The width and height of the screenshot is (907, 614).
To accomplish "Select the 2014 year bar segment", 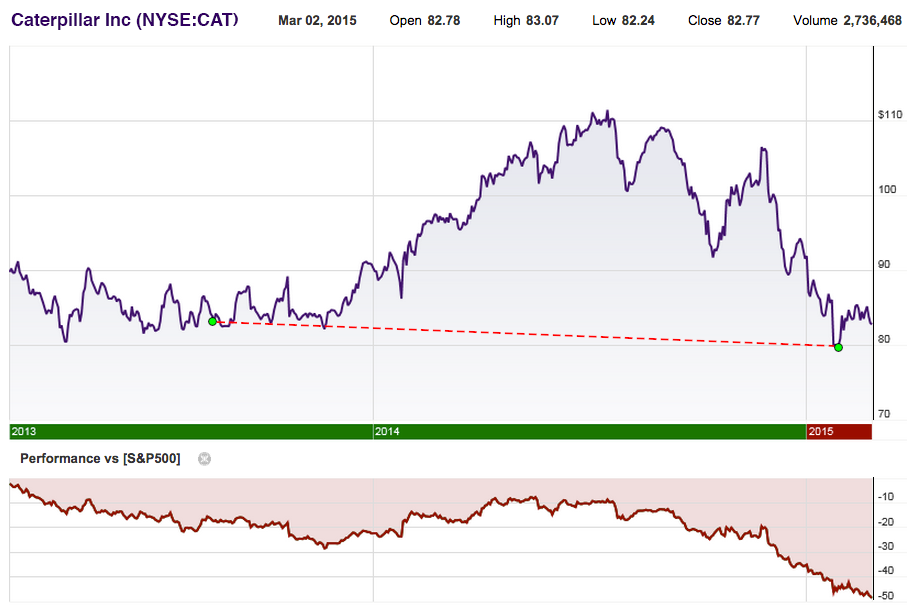I will tap(589, 431).
